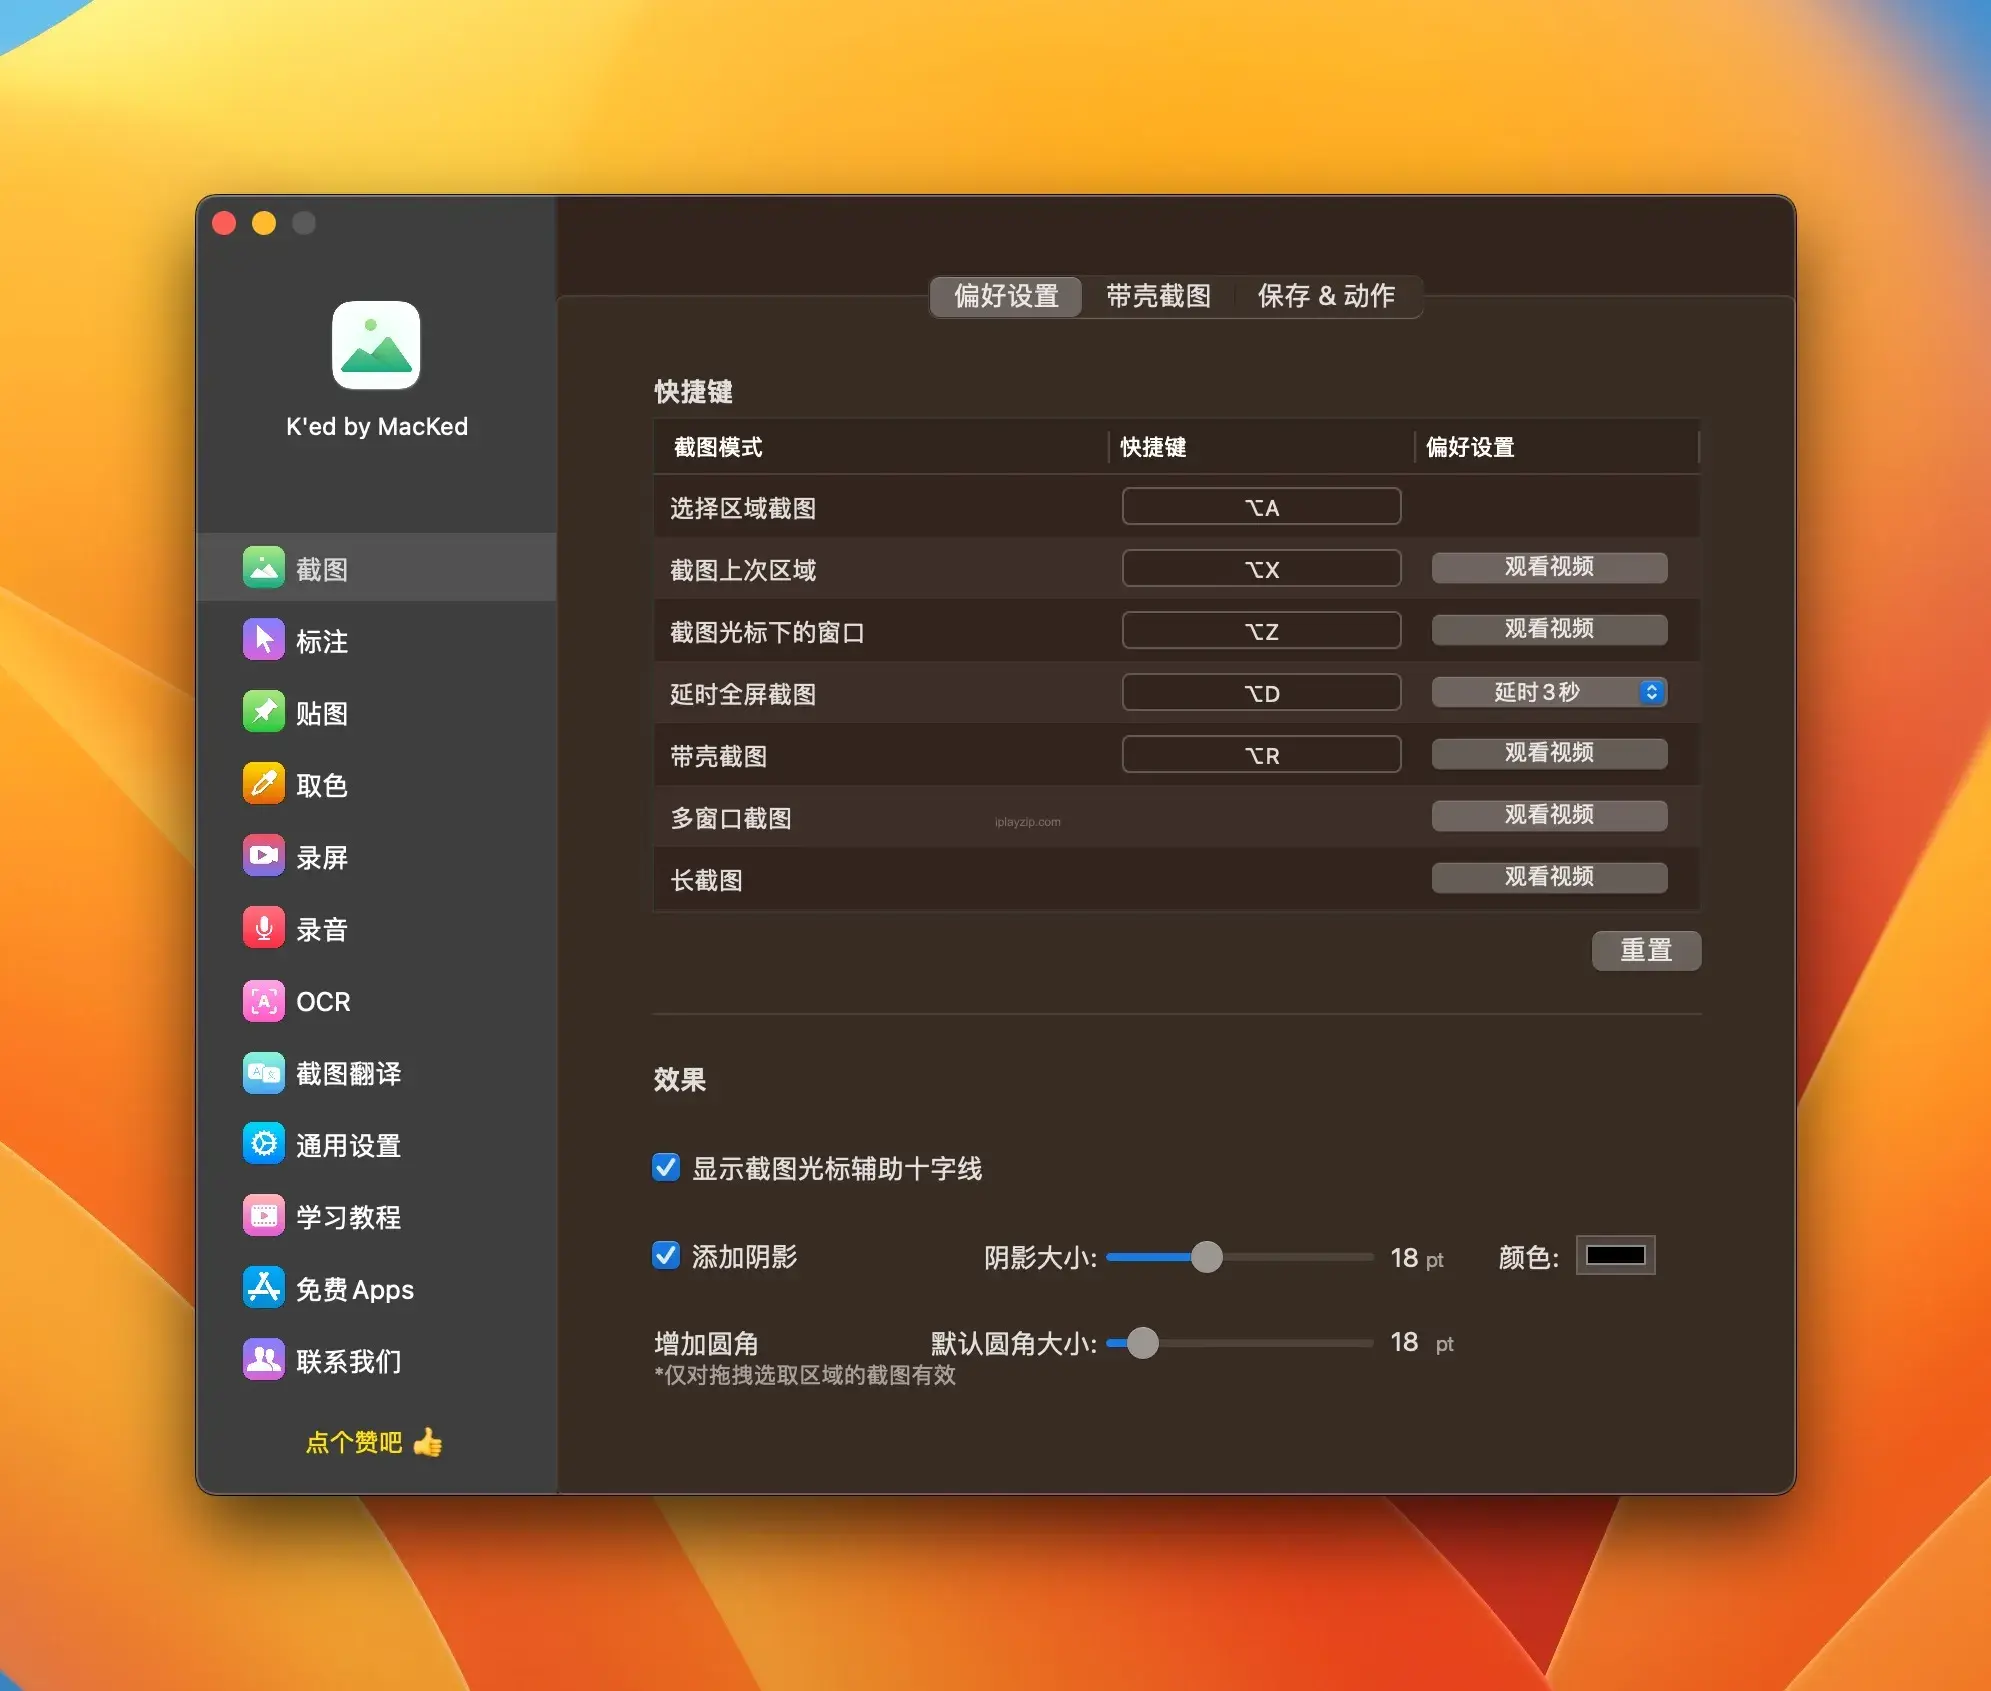Click the ⌥R shortcut field
The height and width of the screenshot is (1691, 1991).
pyautogui.click(x=1261, y=755)
